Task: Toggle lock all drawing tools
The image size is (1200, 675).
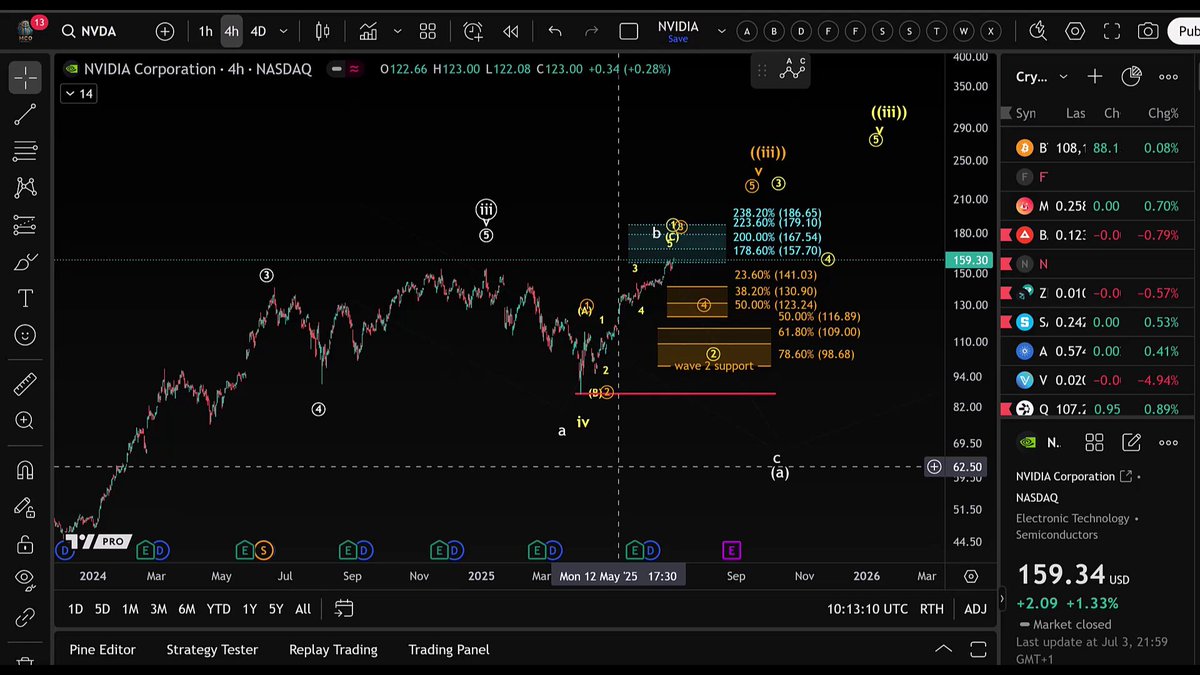Action: 25,545
